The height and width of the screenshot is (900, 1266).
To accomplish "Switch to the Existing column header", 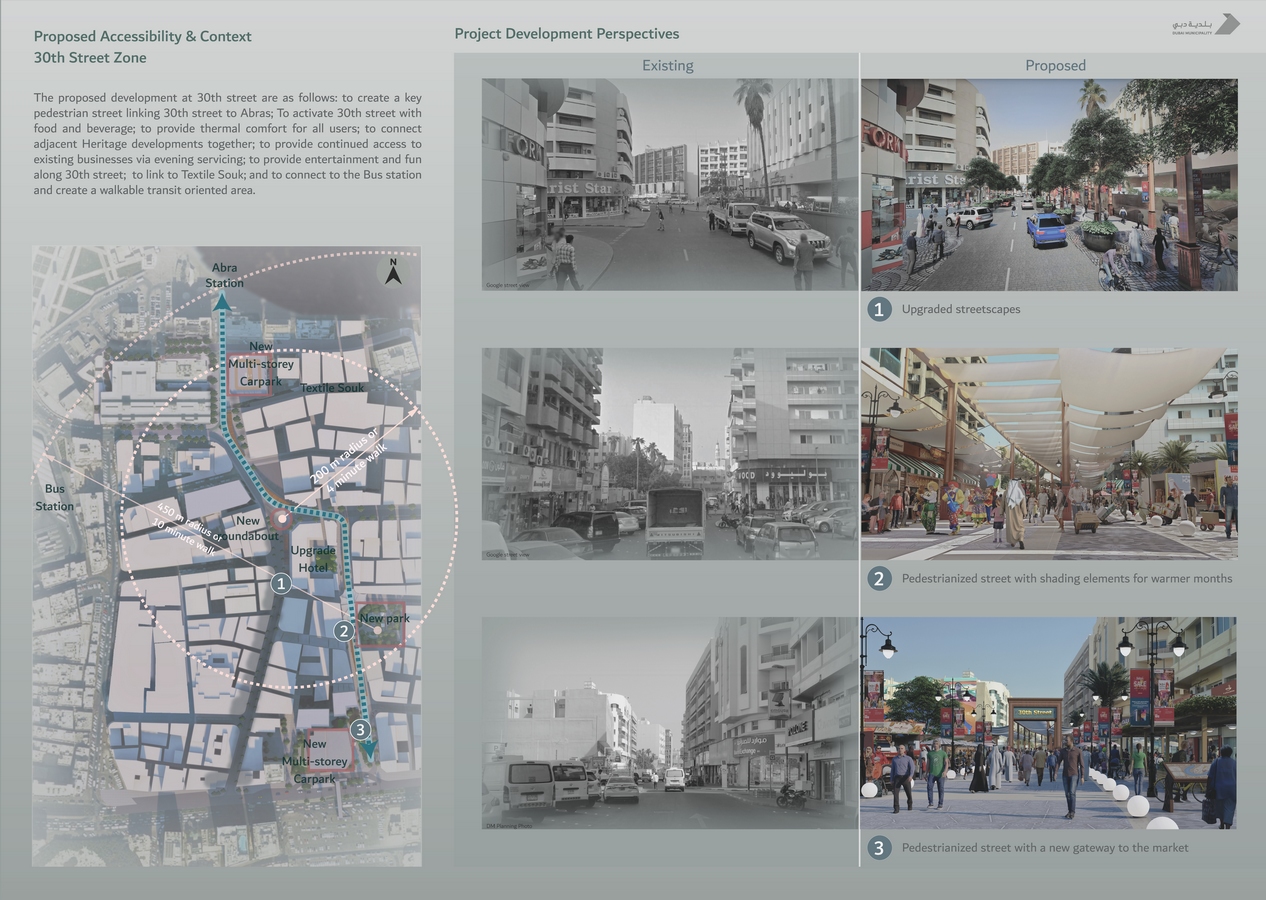I will click(667, 66).
